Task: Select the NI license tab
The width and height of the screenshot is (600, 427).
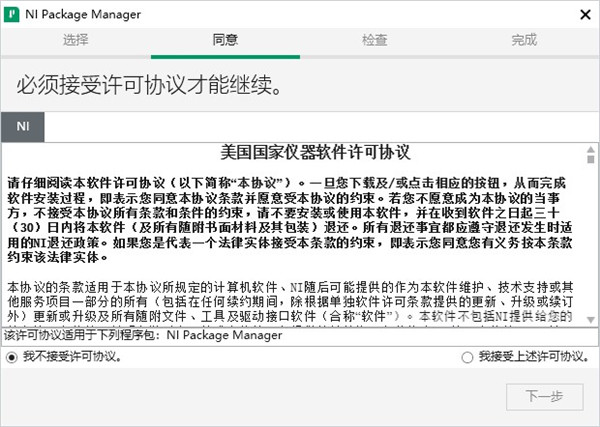Action: click(x=23, y=127)
